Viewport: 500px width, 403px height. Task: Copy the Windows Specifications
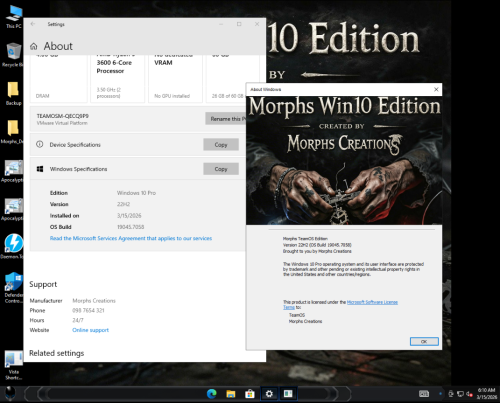(x=221, y=169)
